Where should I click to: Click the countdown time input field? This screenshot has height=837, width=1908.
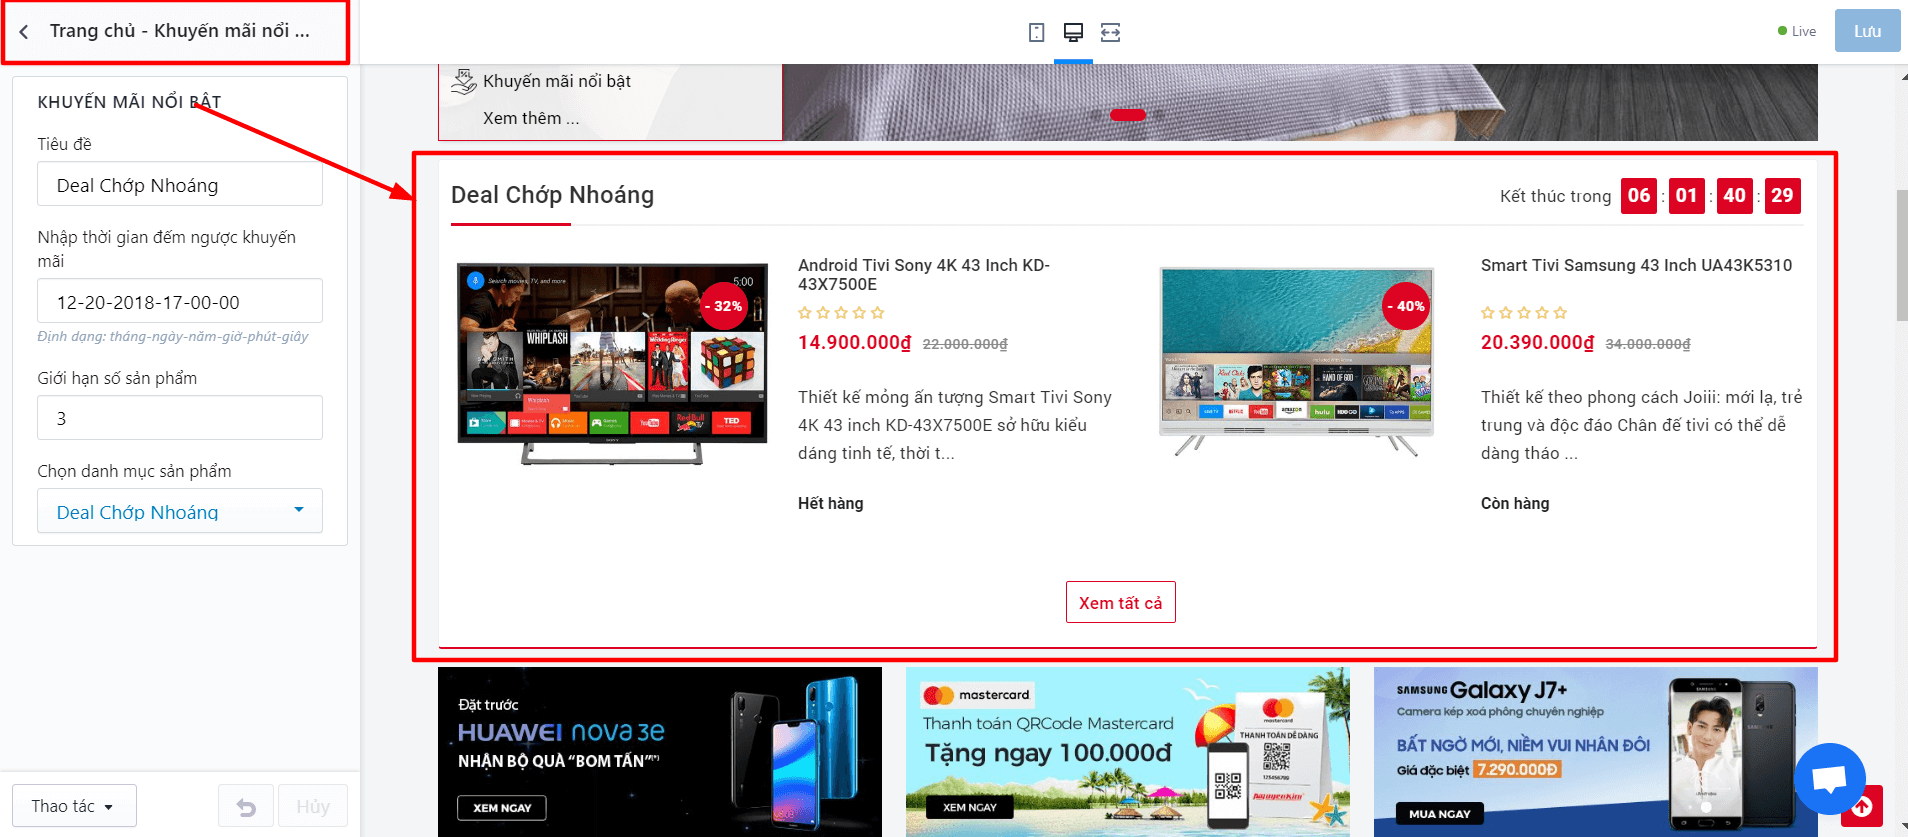click(180, 301)
